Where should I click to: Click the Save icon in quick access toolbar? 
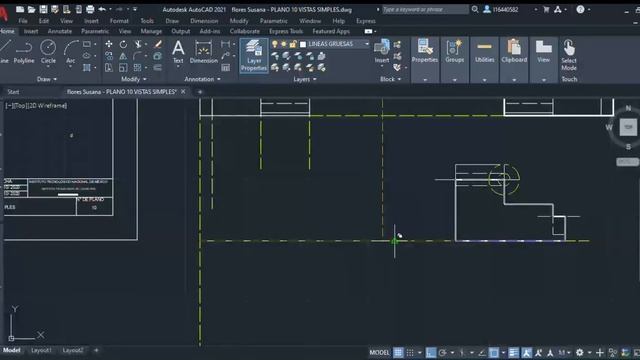[x=43, y=9]
